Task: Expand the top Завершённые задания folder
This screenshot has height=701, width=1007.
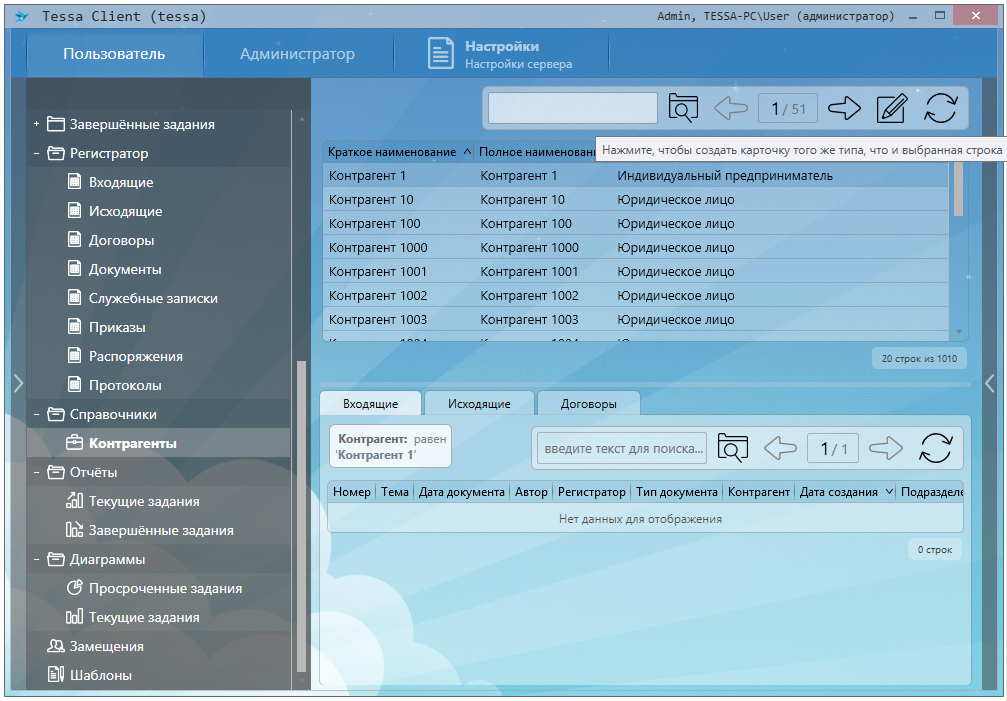Action: coord(37,124)
